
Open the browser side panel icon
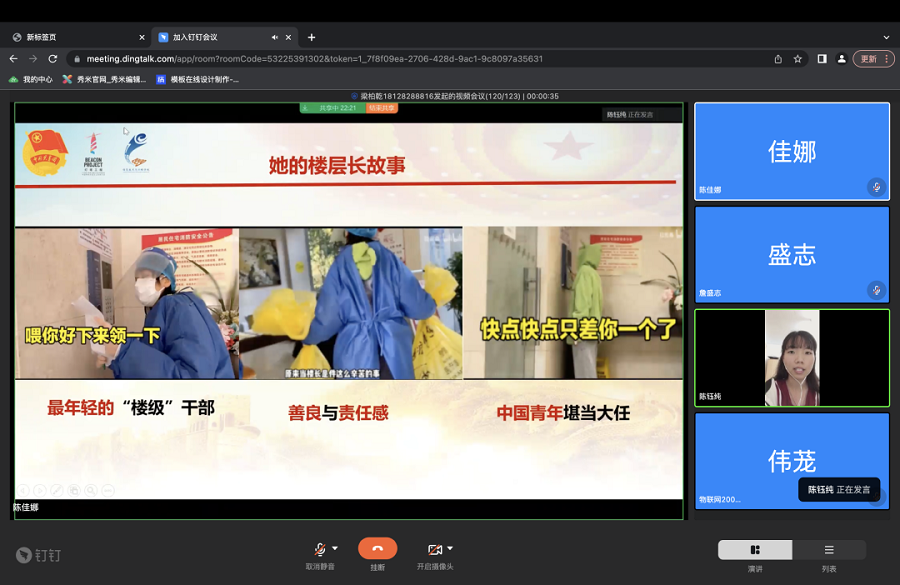(822, 59)
